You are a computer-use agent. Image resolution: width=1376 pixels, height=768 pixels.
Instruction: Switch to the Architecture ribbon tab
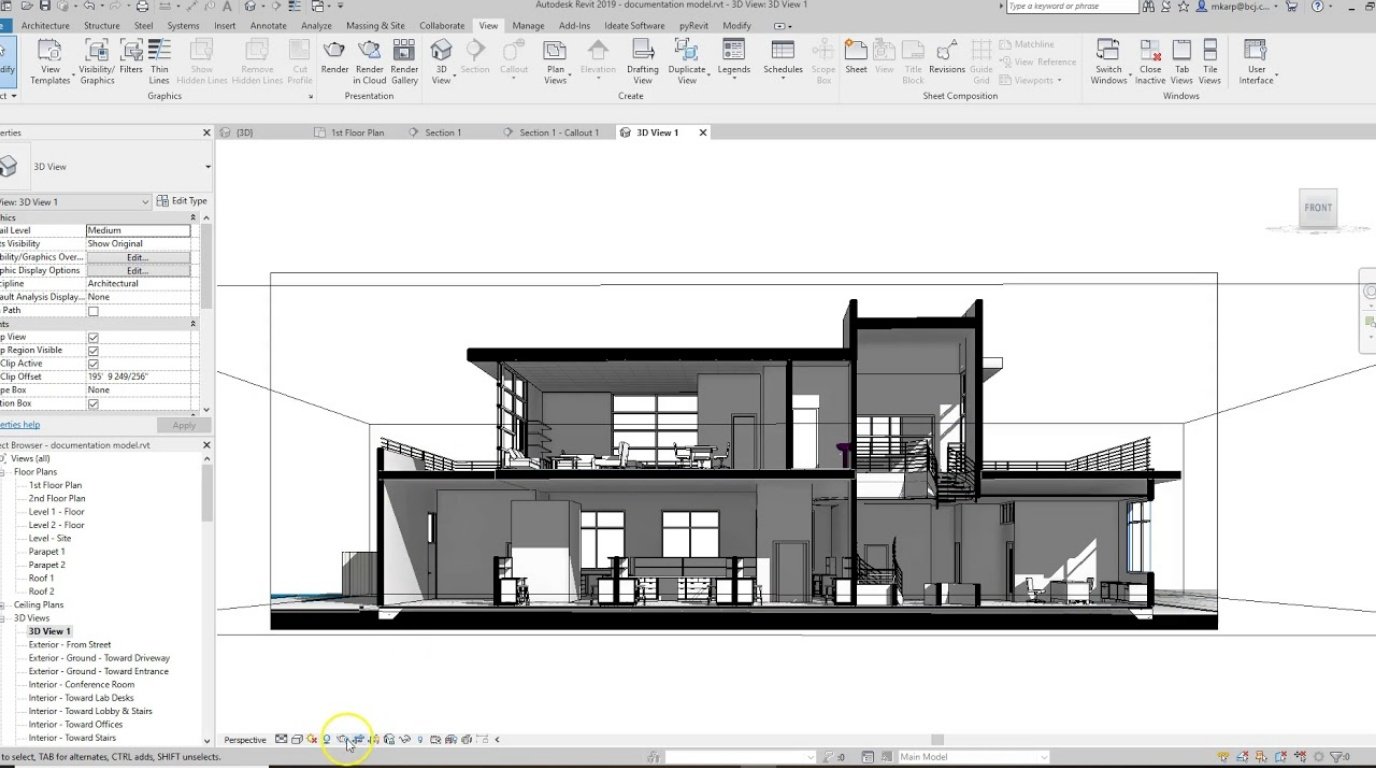[45, 25]
